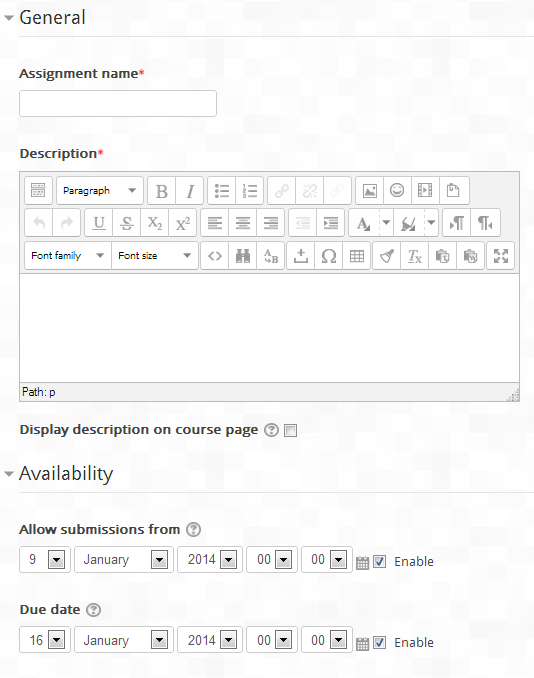The width and height of the screenshot is (534, 678).
Task: Open the Paragraph format dropdown
Action: [x=100, y=191]
